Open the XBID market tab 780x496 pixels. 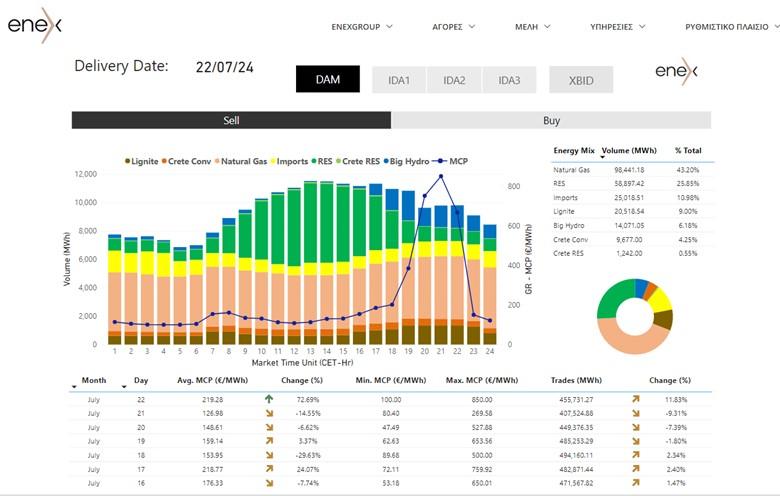pyautogui.click(x=581, y=80)
